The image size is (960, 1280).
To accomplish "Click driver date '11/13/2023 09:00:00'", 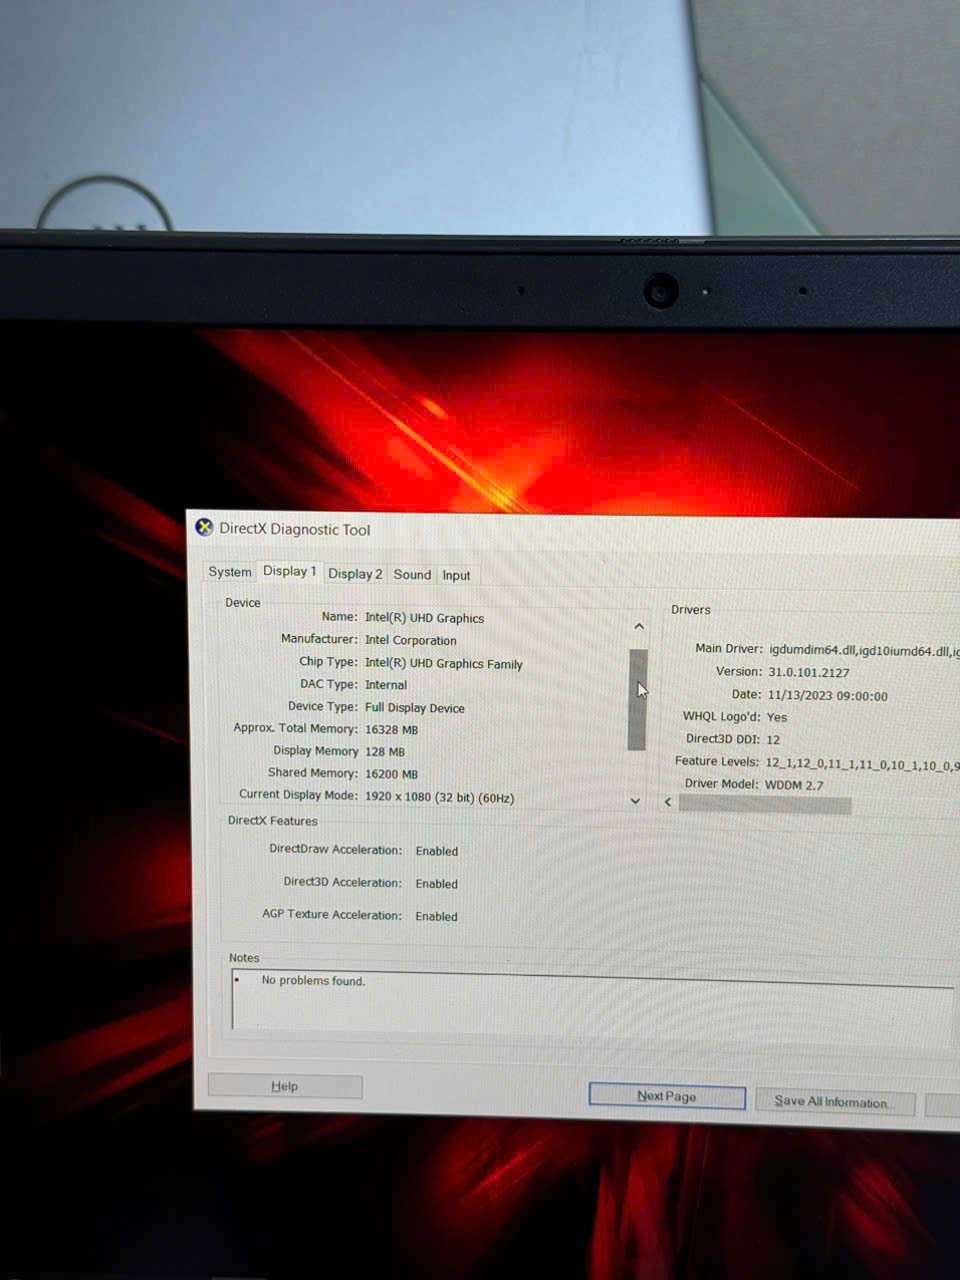I will point(827,696).
